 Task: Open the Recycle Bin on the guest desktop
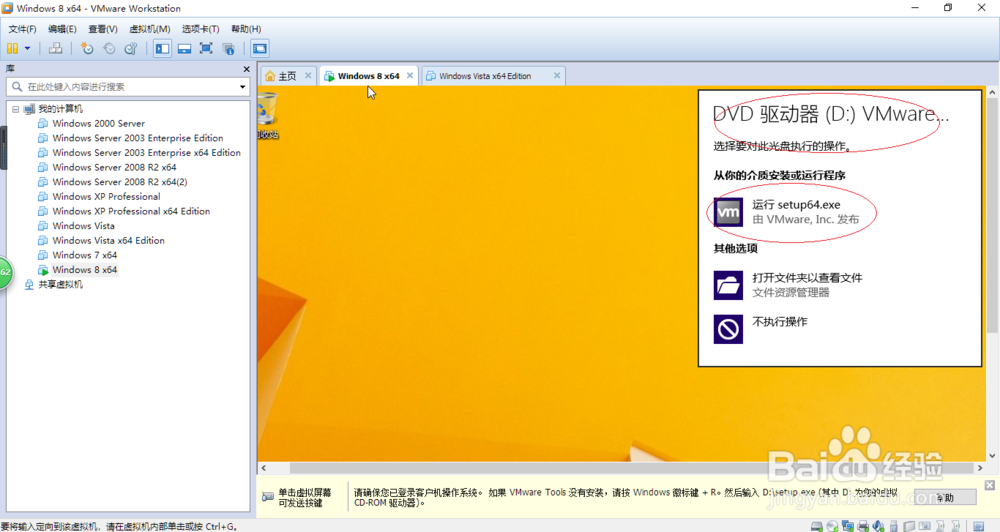tap(267, 115)
